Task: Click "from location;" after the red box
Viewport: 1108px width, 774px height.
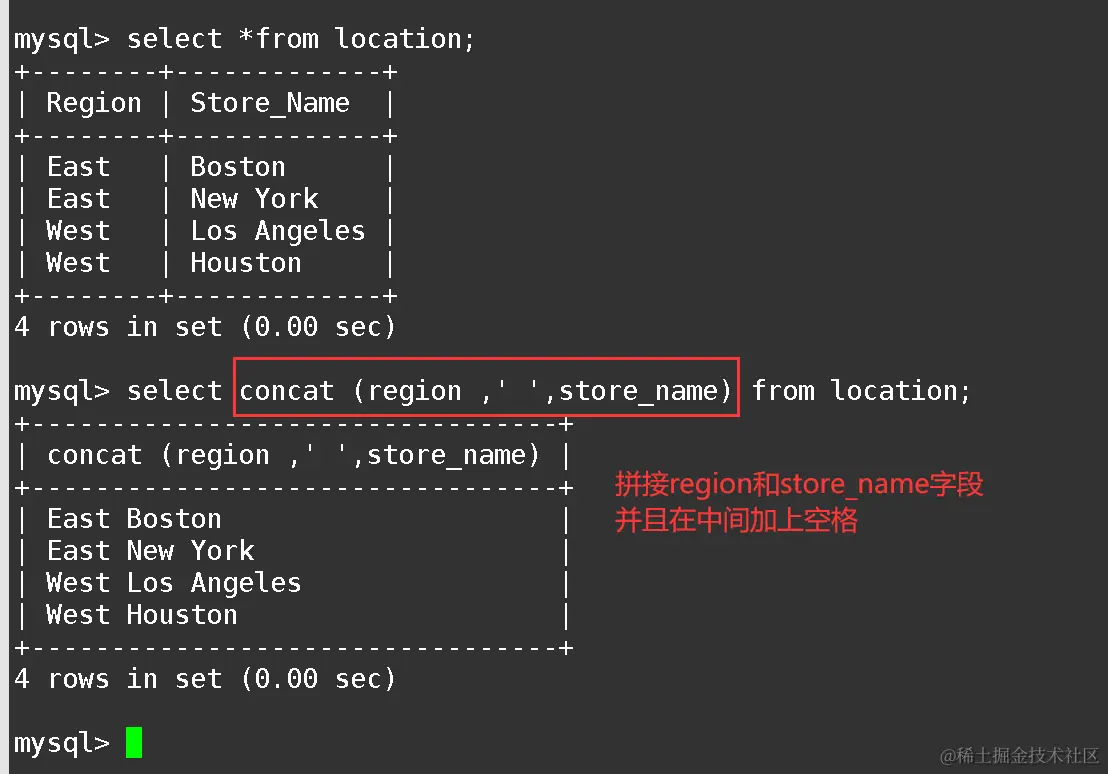Action: click(861, 391)
